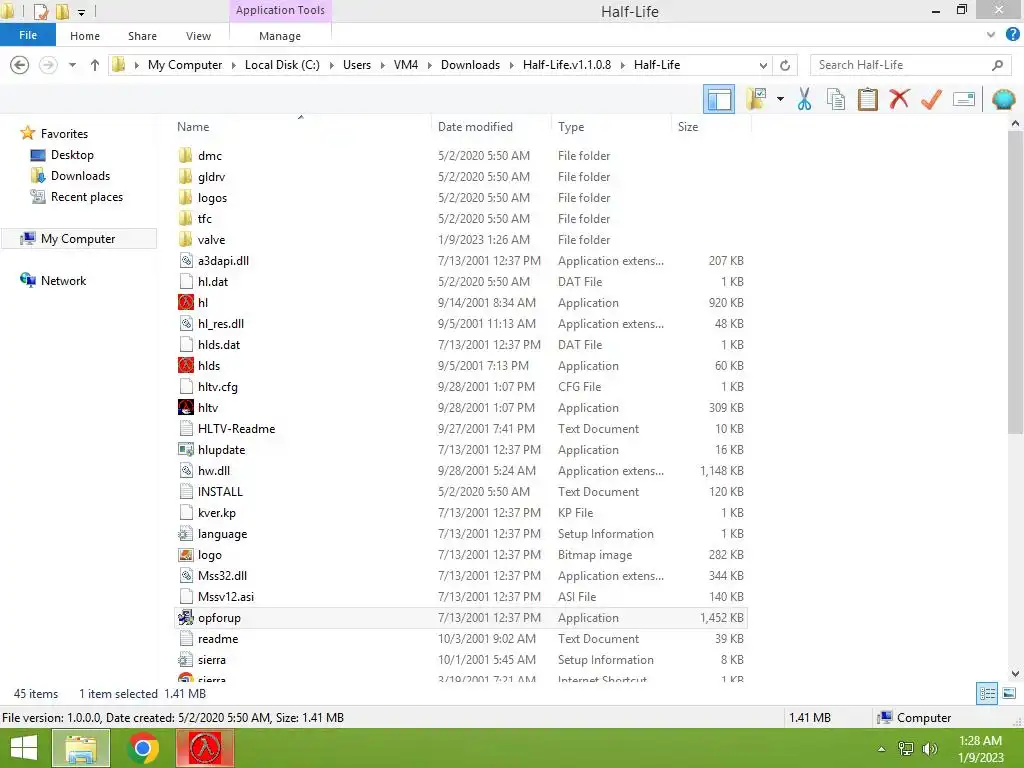Click the Favorites star heading

click(63, 133)
